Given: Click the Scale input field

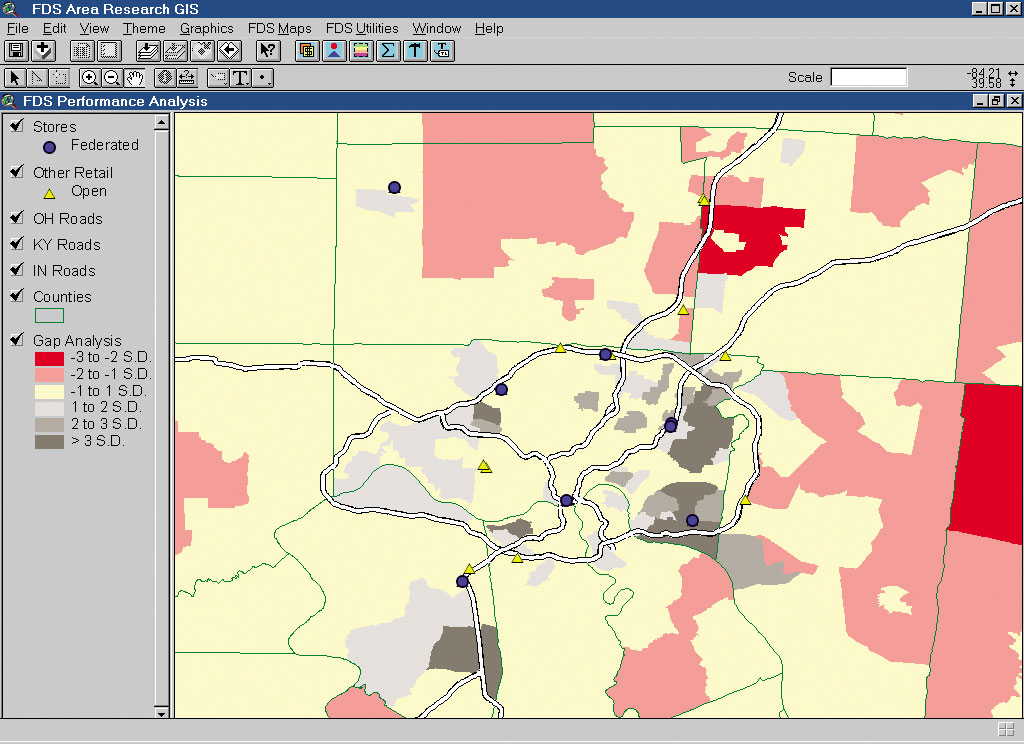Looking at the screenshot, I should (x=868, y=77).
